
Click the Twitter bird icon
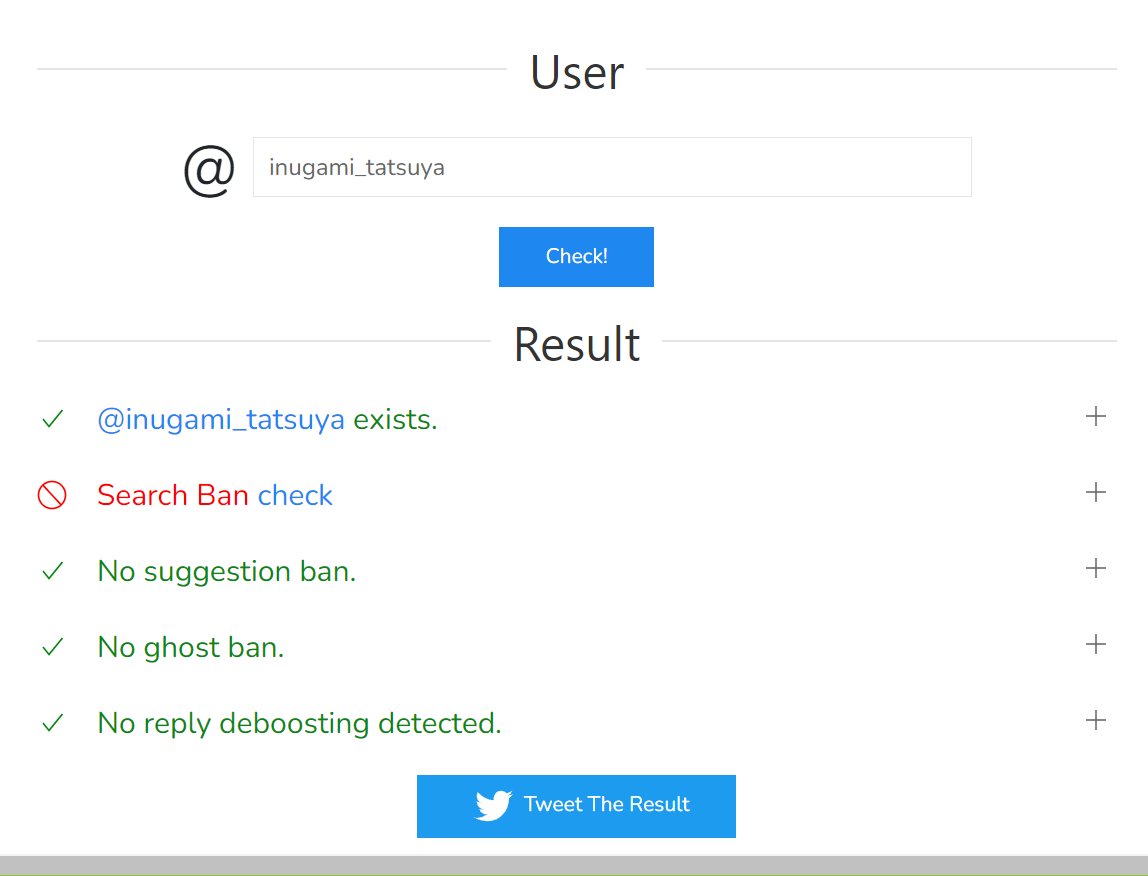click(493, 805)
